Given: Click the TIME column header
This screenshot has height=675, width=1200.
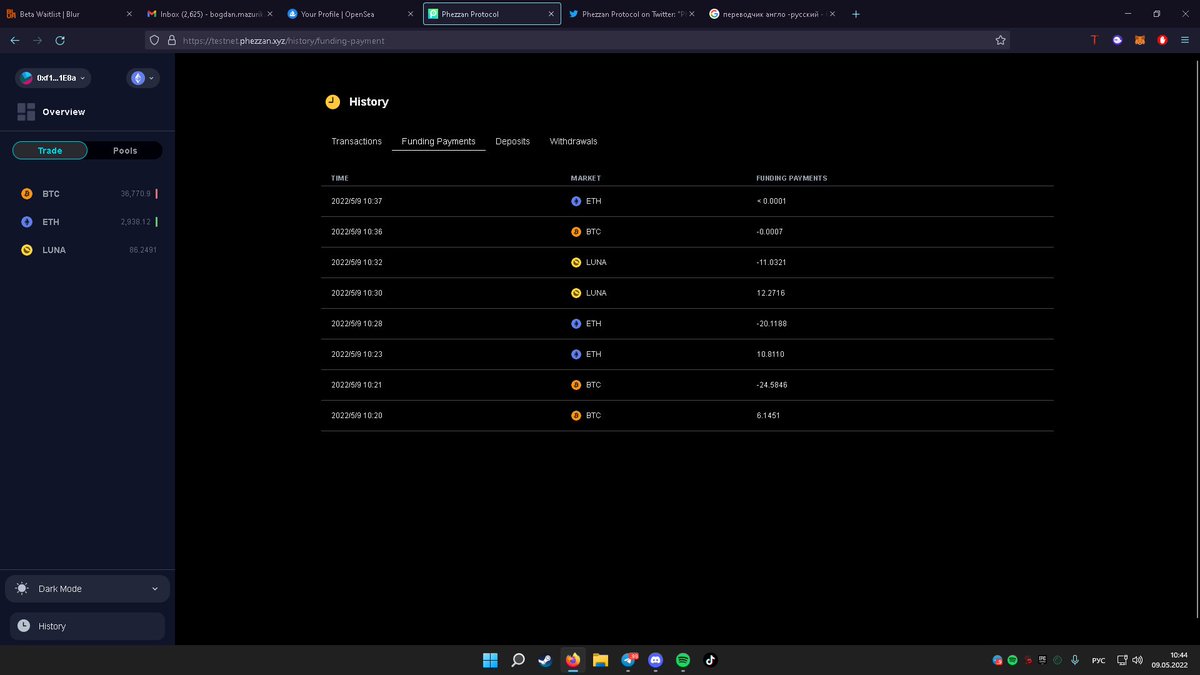Looking at the screenshot, I should [x=340, y=178].
